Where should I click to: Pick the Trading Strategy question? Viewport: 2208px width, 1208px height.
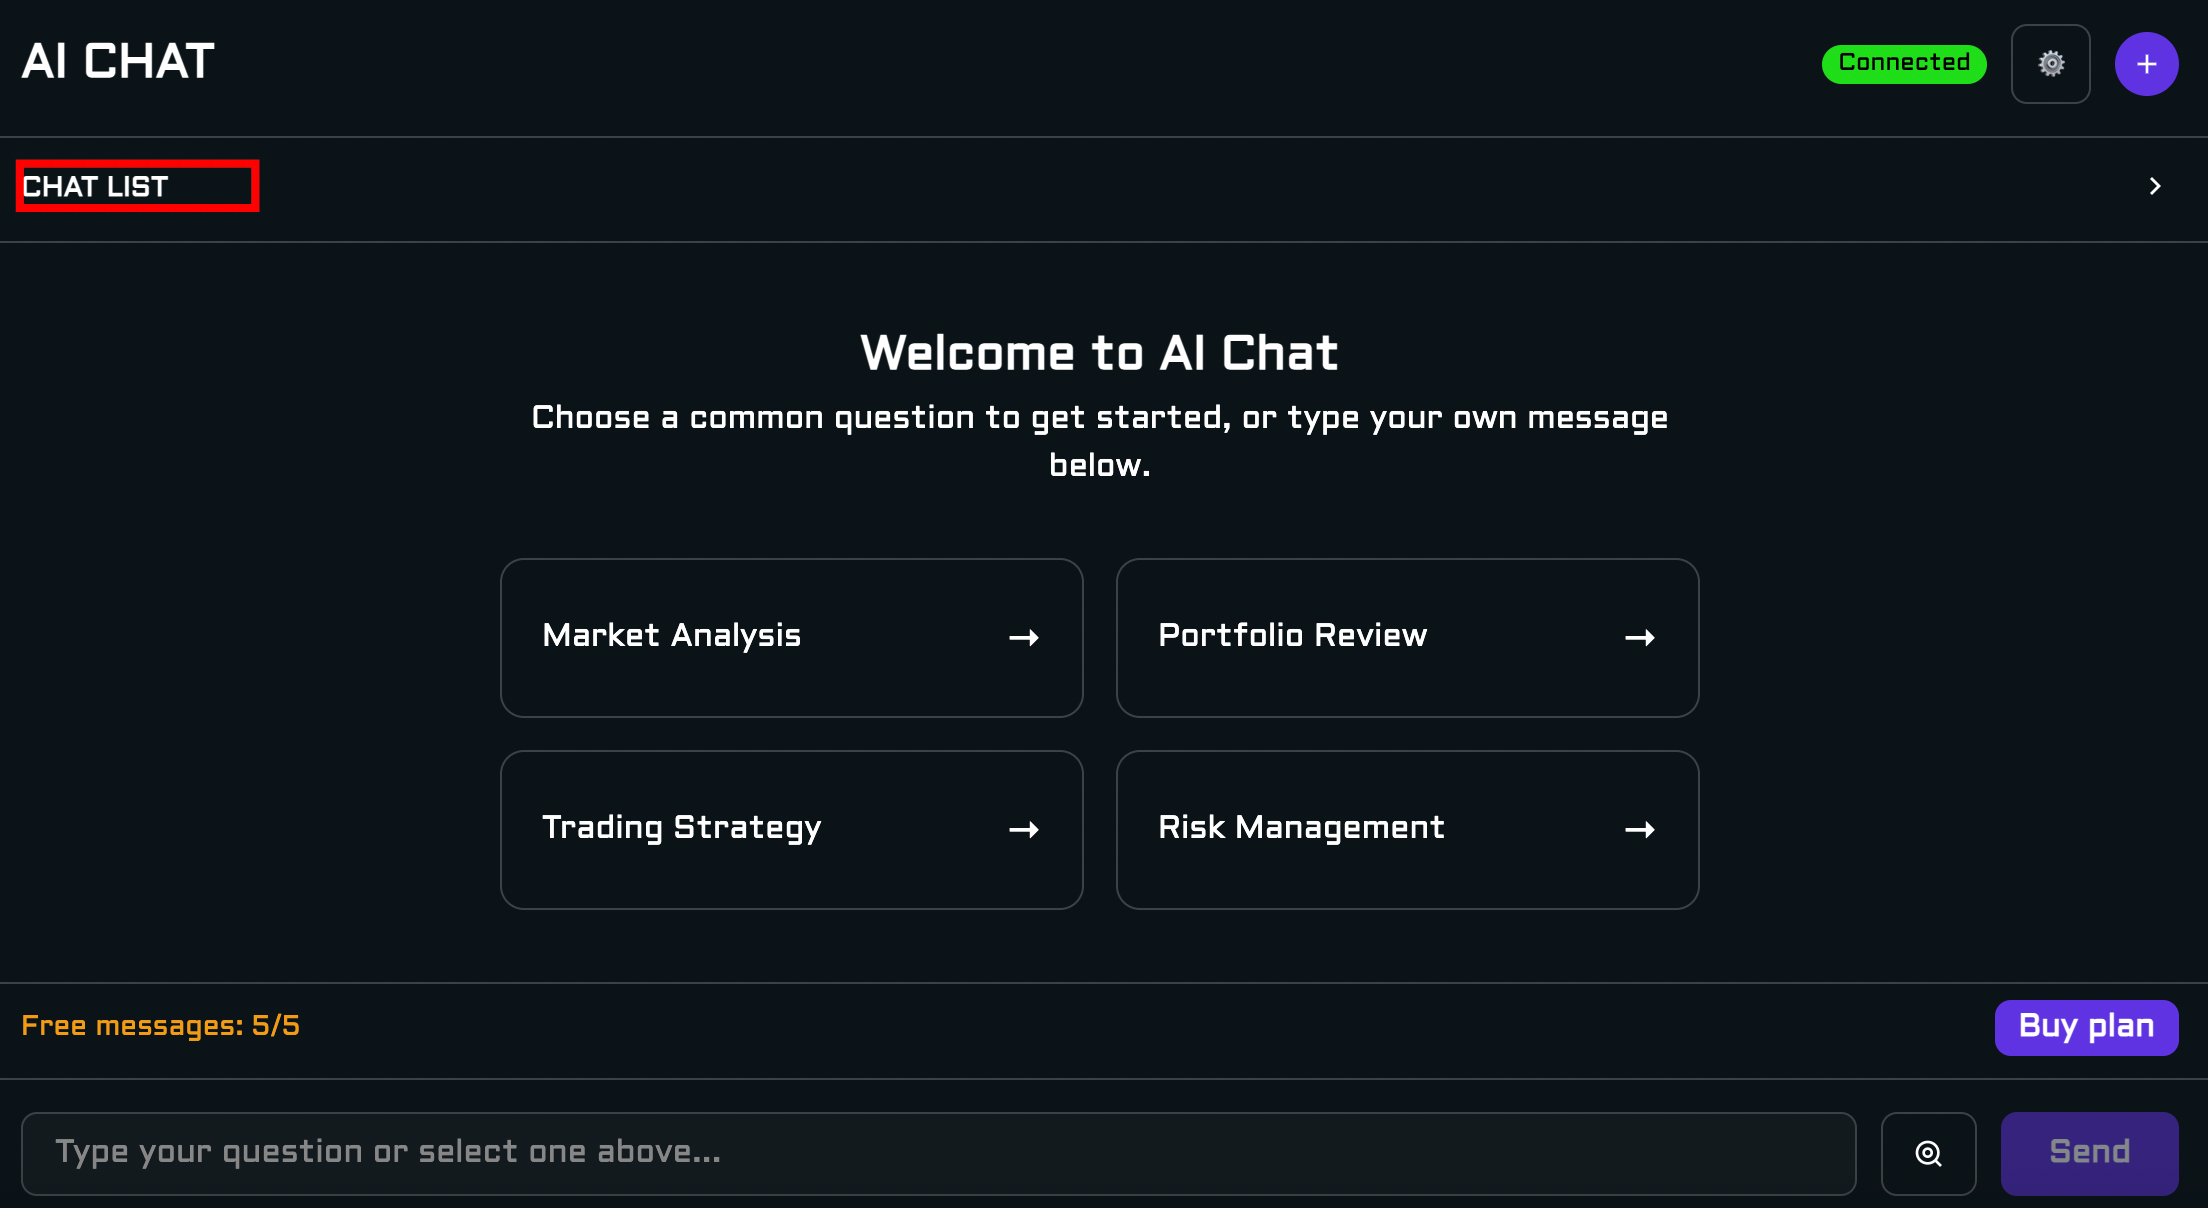pyautogui.click(x=681, y=828)
